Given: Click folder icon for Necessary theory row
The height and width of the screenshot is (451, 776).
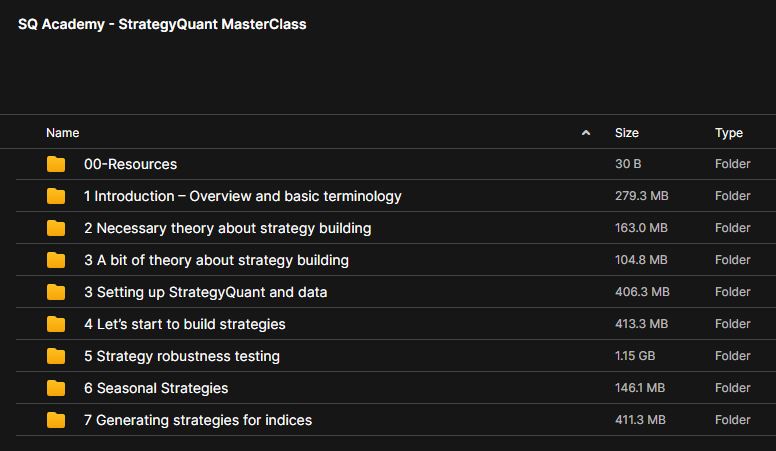Looking at the screenshot, I should [x=56, y=228].
